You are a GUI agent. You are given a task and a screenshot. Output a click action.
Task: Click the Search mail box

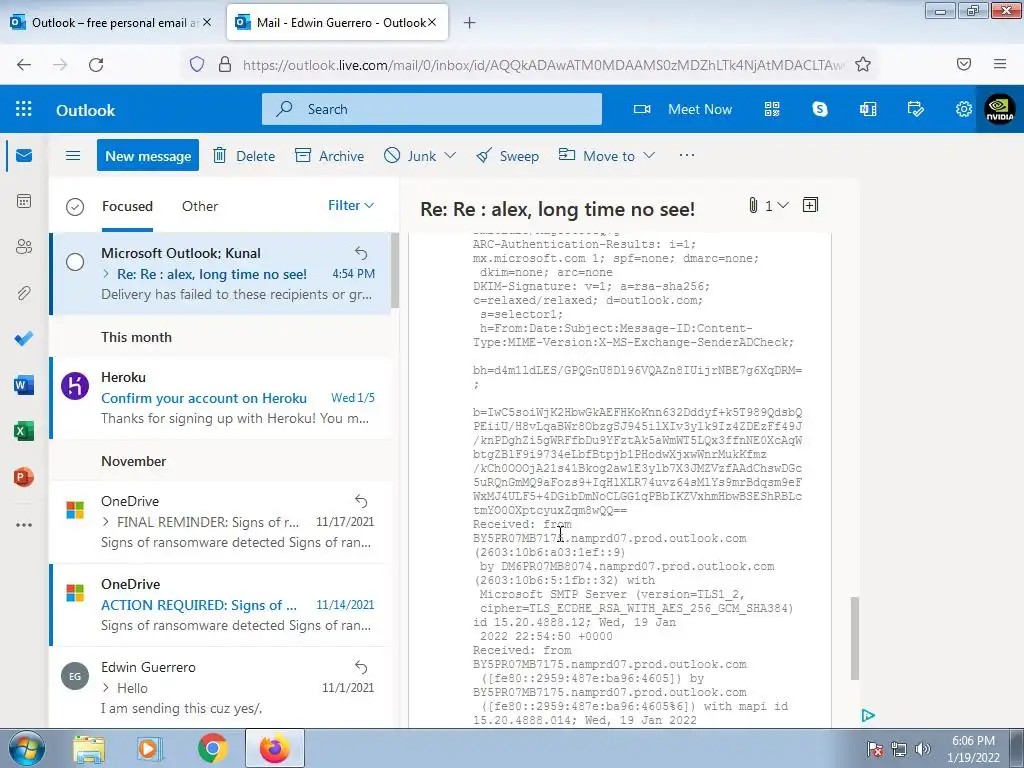(x=432, y=109)
